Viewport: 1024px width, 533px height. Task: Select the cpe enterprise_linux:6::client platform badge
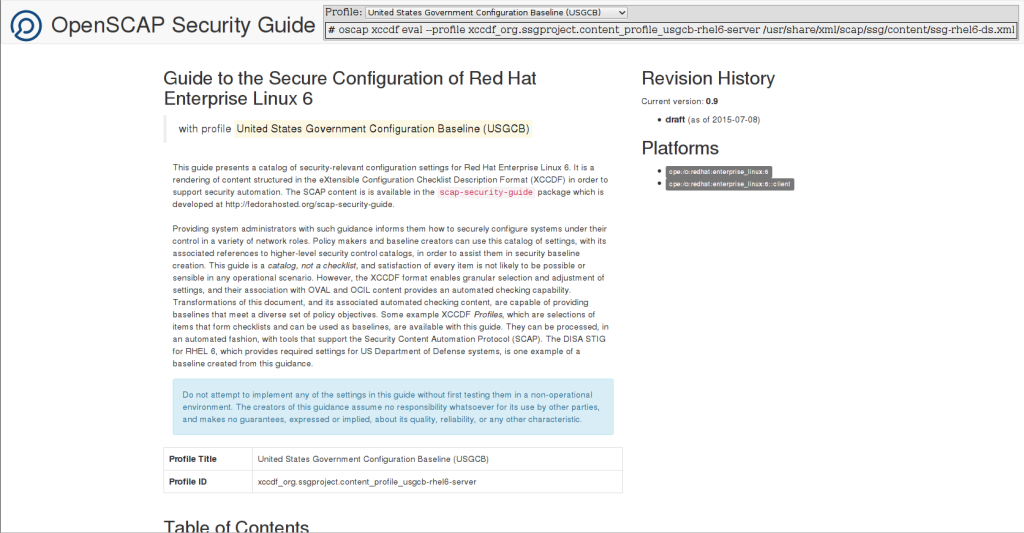pos(729,184)
